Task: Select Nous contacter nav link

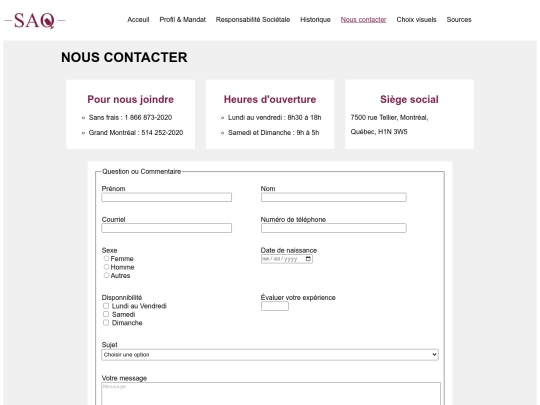Action: 363,20
